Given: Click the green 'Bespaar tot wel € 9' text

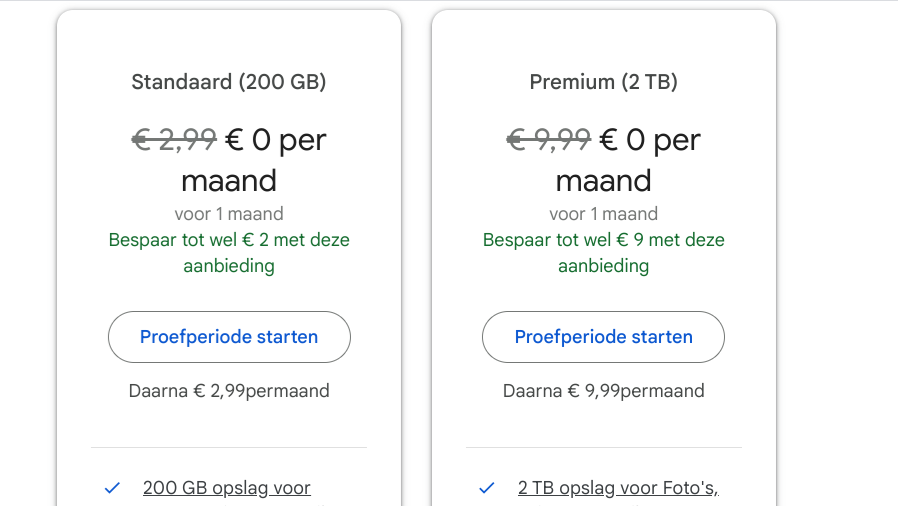Looking at the screenshot, I should [603, 240].
